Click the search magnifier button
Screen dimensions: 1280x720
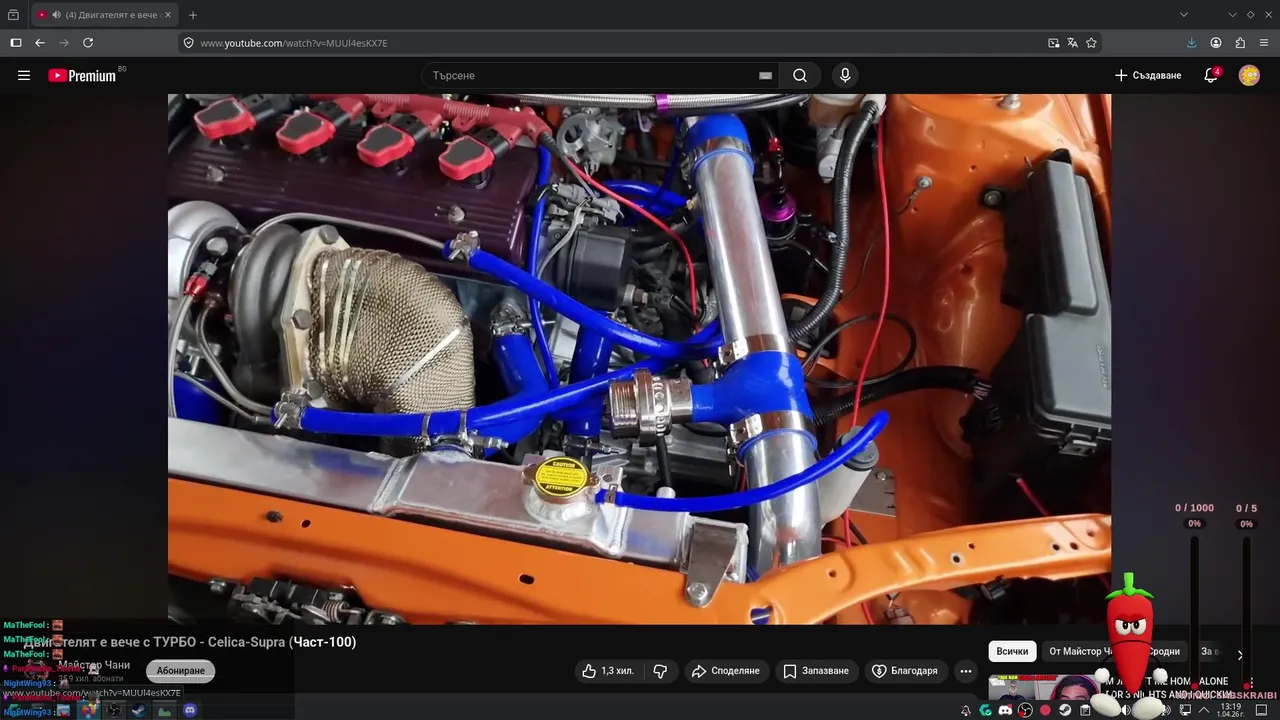[800, 75]
